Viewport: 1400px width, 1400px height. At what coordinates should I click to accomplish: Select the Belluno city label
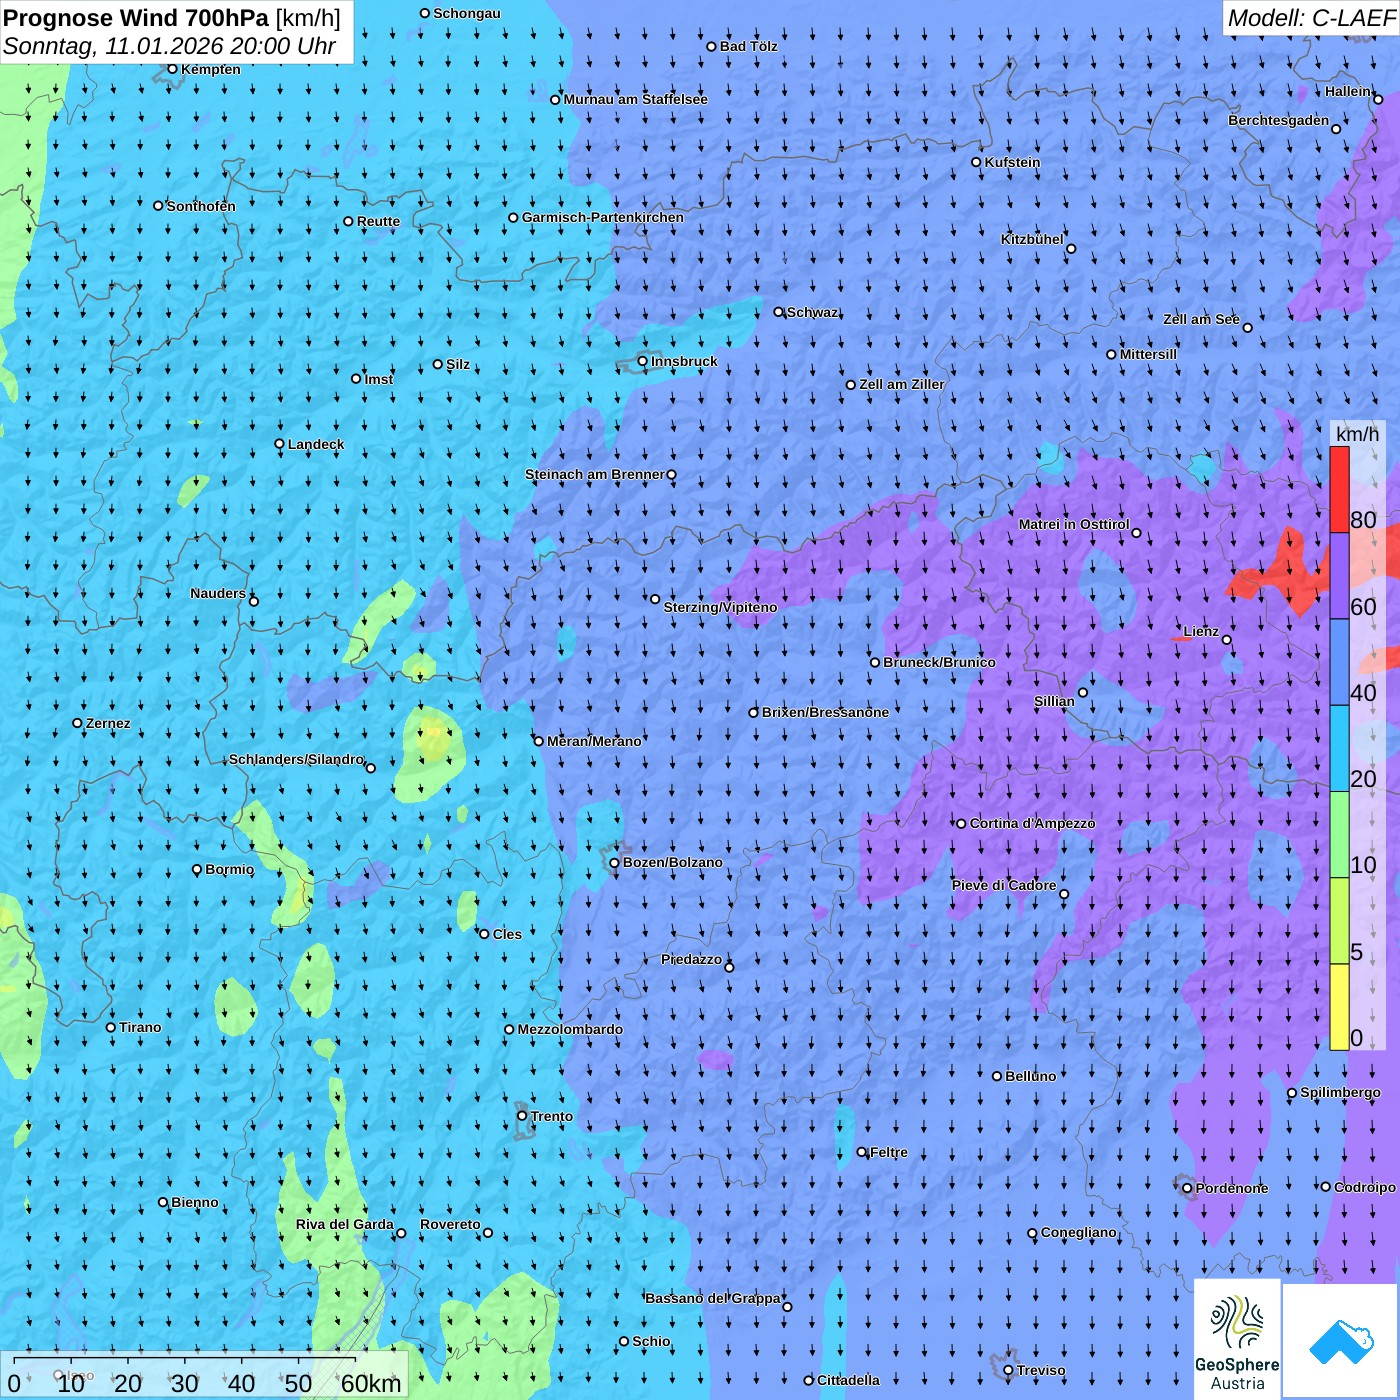click(1030, 1076)
